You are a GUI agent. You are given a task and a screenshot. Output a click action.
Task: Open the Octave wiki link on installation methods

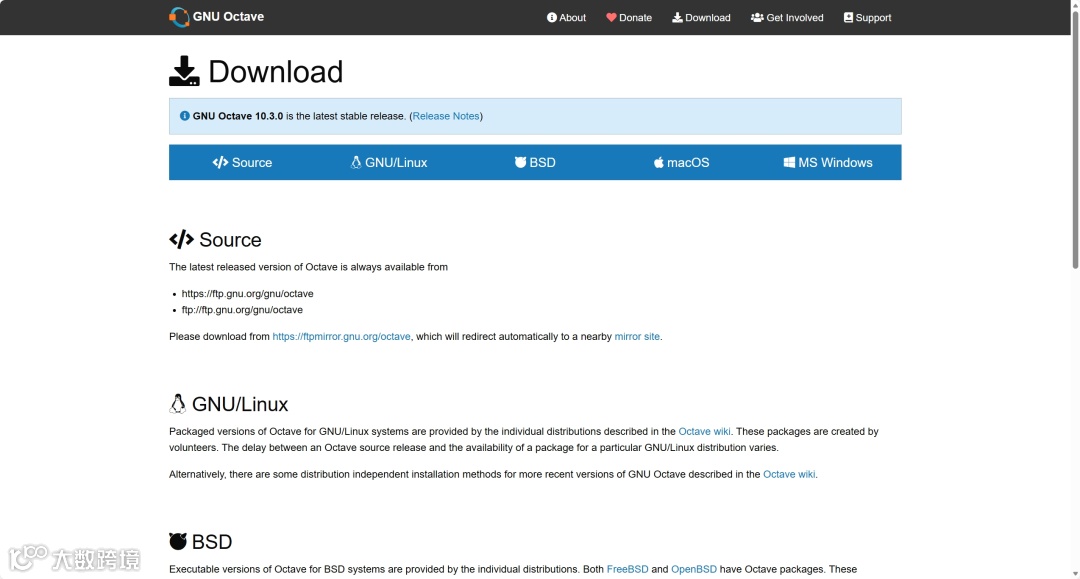pos(789,474)
